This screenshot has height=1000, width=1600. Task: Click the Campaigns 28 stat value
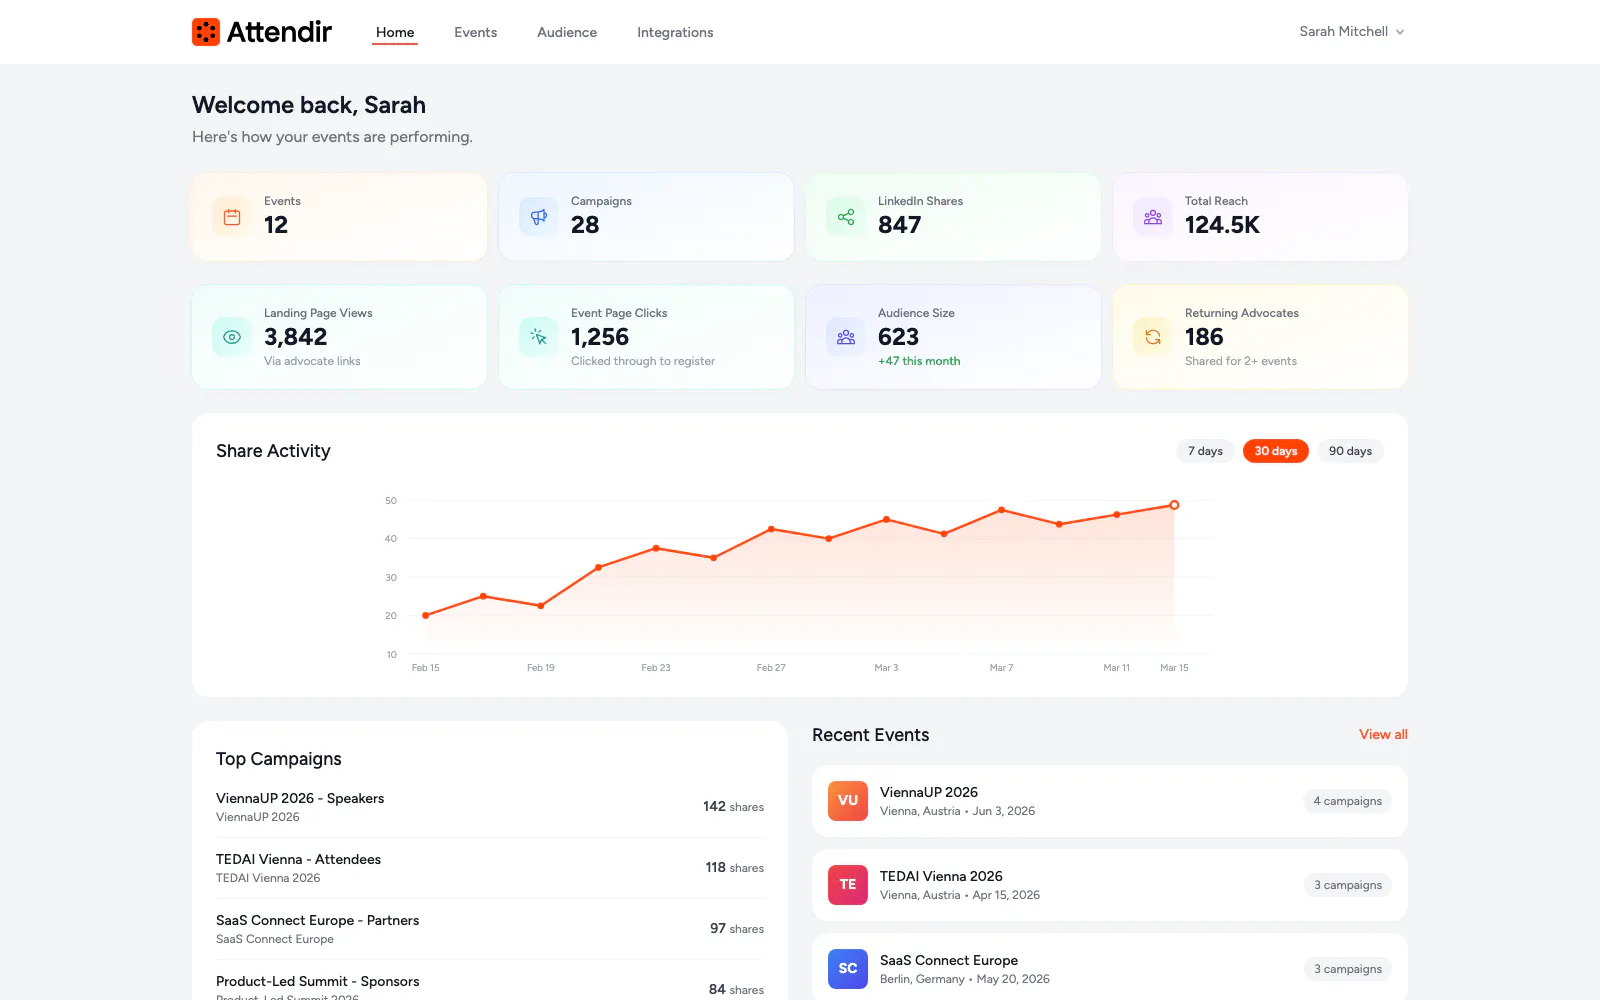click(585, 225)
